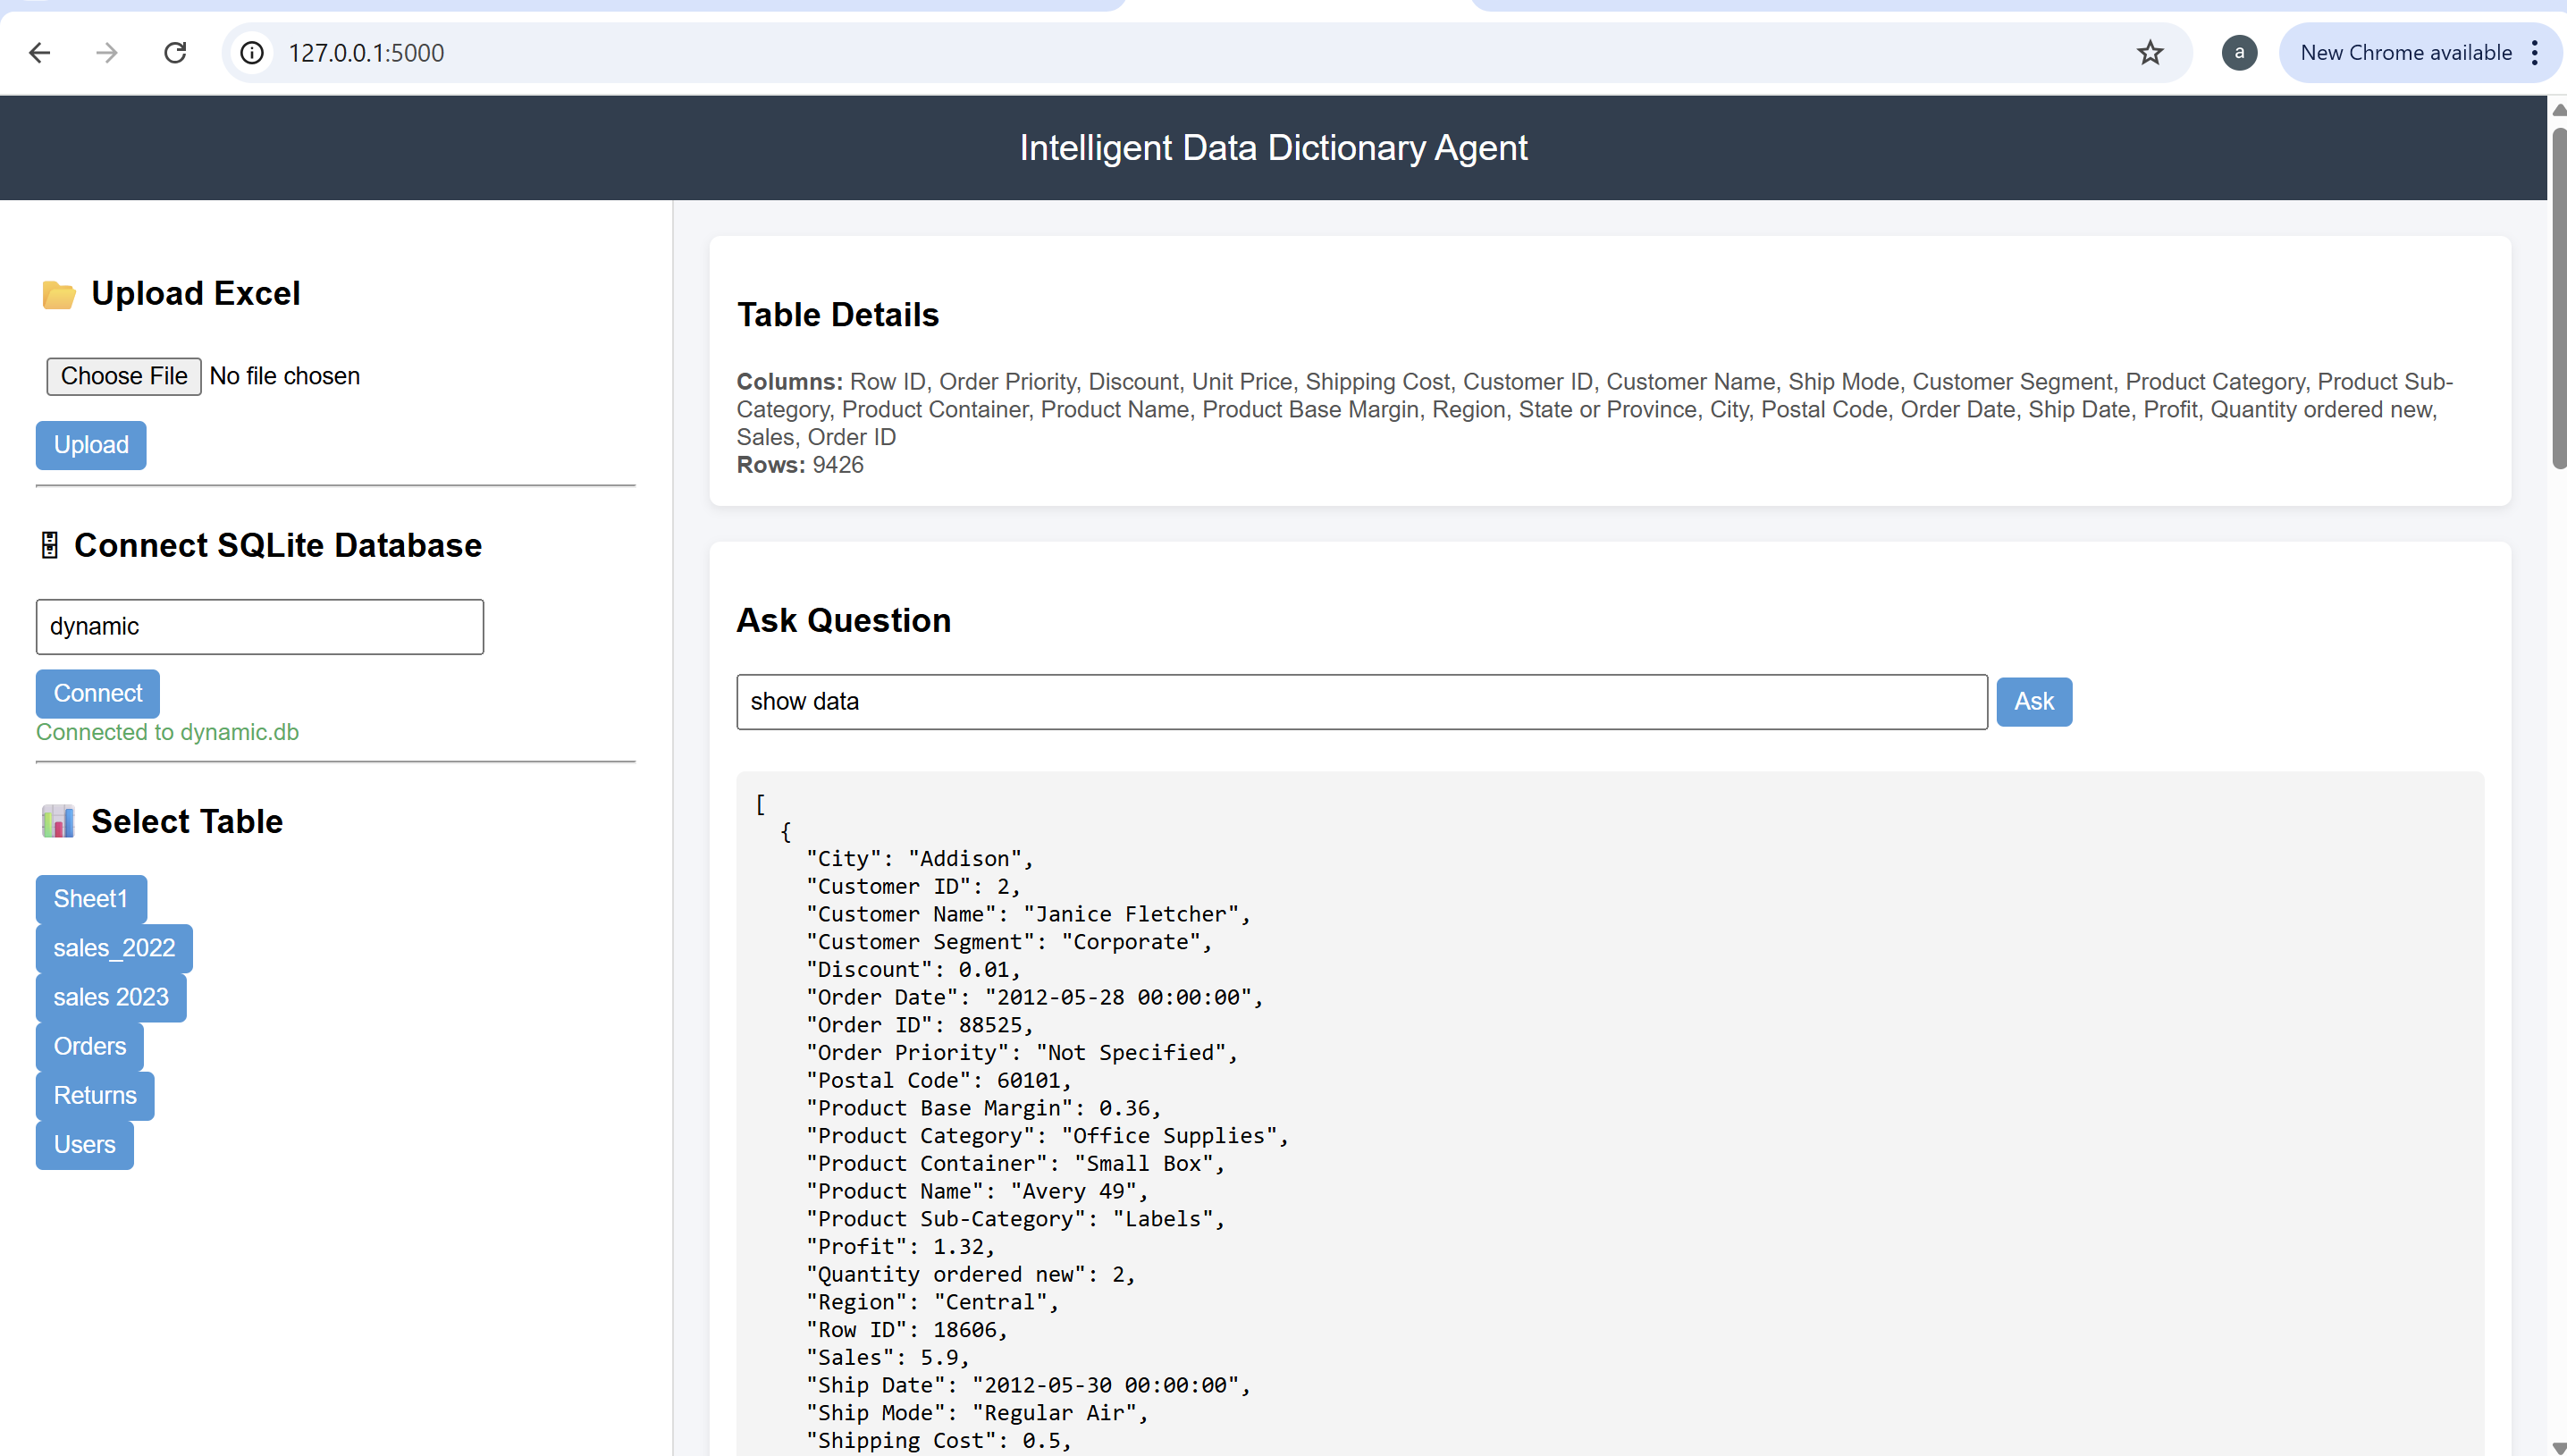
Task: Click the scrollbar up arrow
Action: [2558, 110]
